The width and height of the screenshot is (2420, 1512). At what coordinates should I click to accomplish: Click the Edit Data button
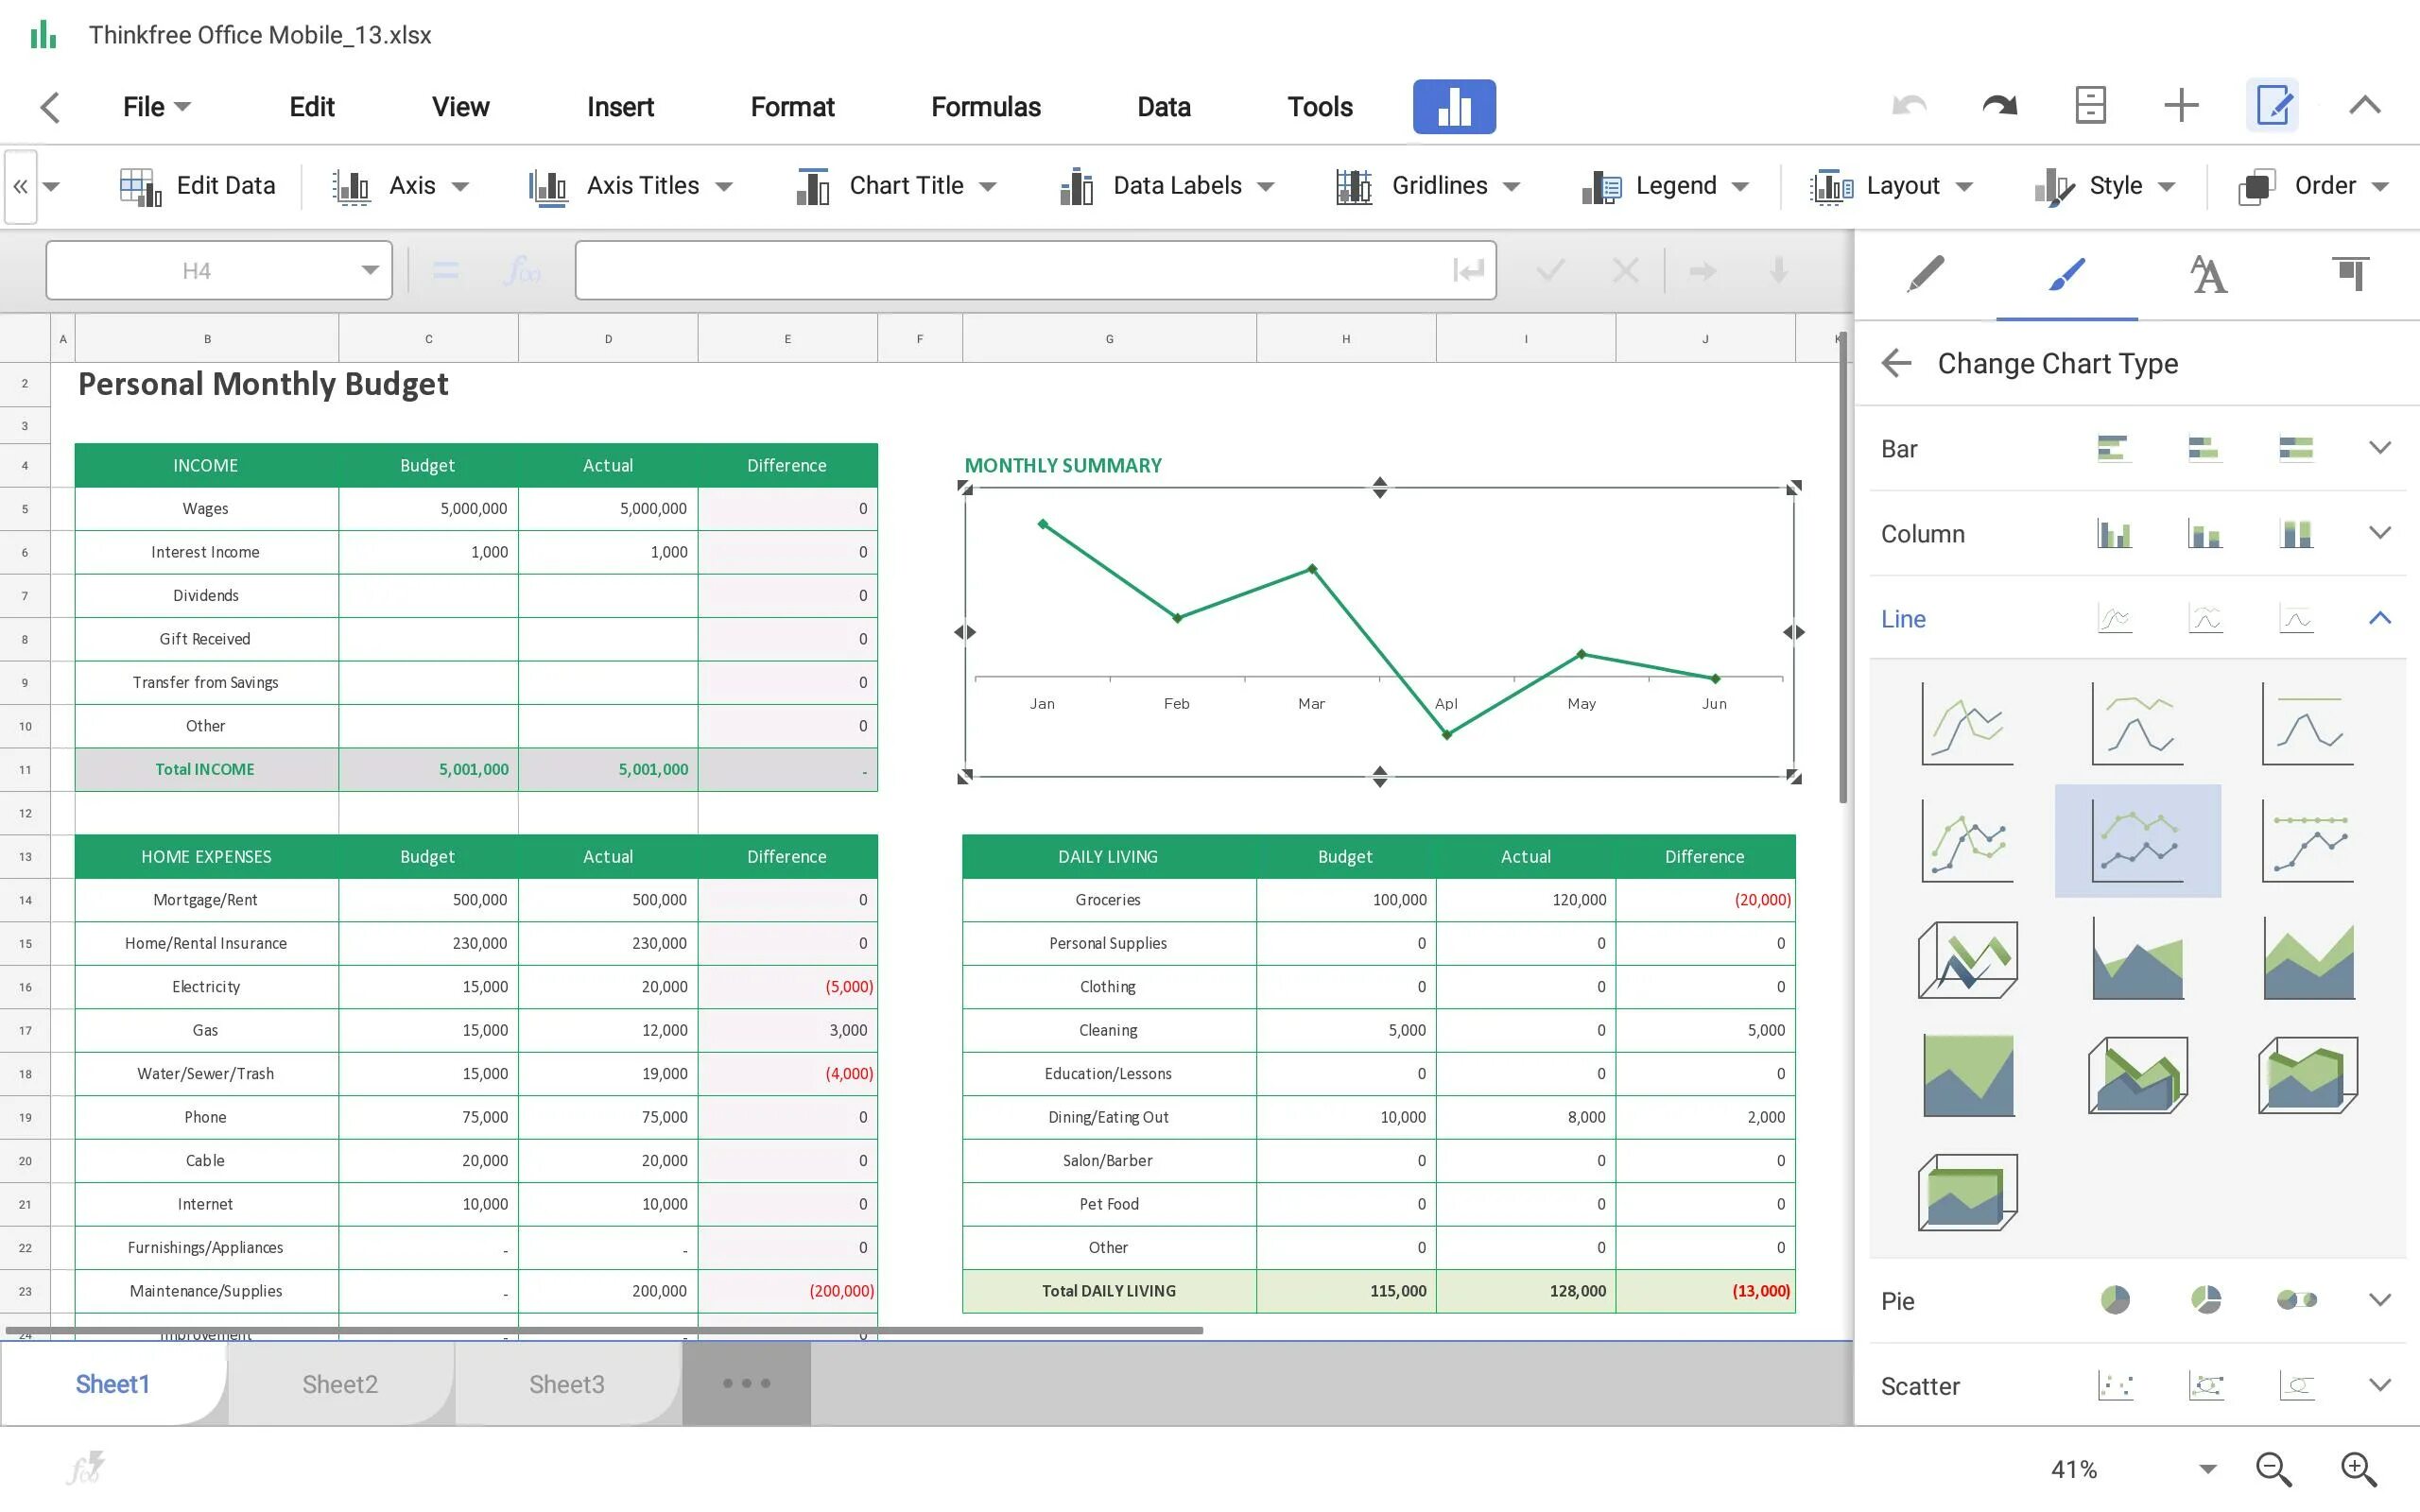198,186
